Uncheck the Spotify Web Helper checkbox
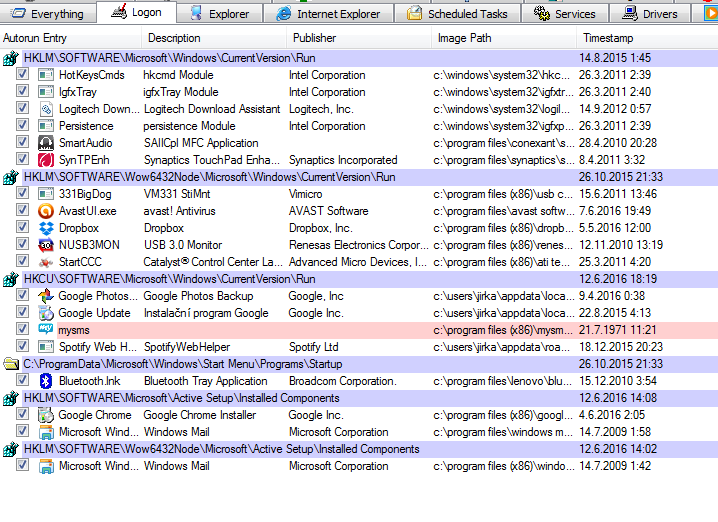718x522 pixels. pos(22,346)
